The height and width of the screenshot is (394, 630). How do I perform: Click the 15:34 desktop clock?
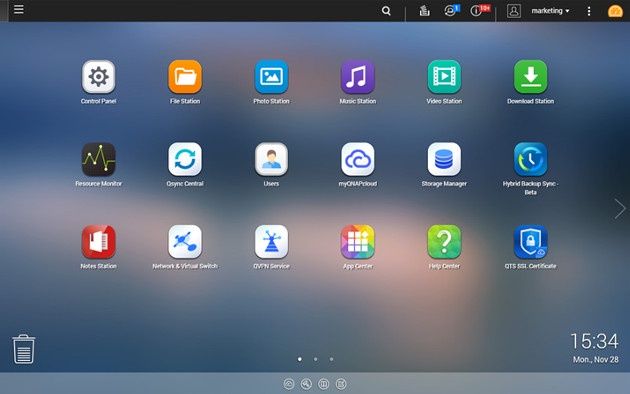point(594,341)
